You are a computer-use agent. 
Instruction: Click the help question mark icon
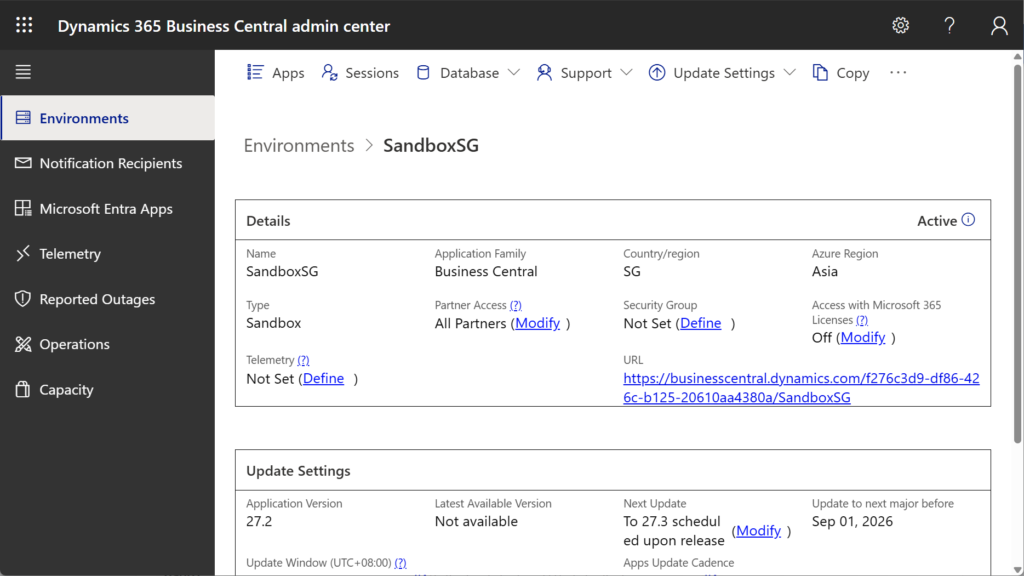point(949,26)
